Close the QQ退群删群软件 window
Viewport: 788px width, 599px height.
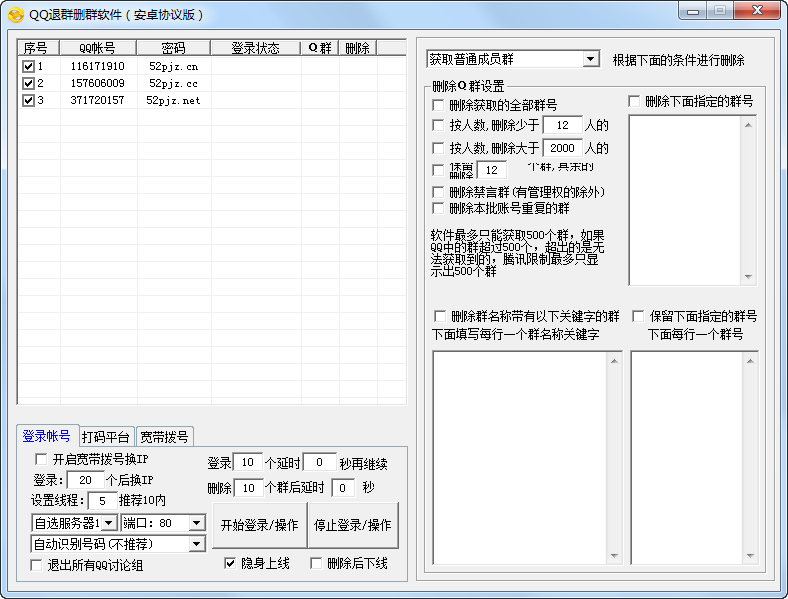point(757,11)
